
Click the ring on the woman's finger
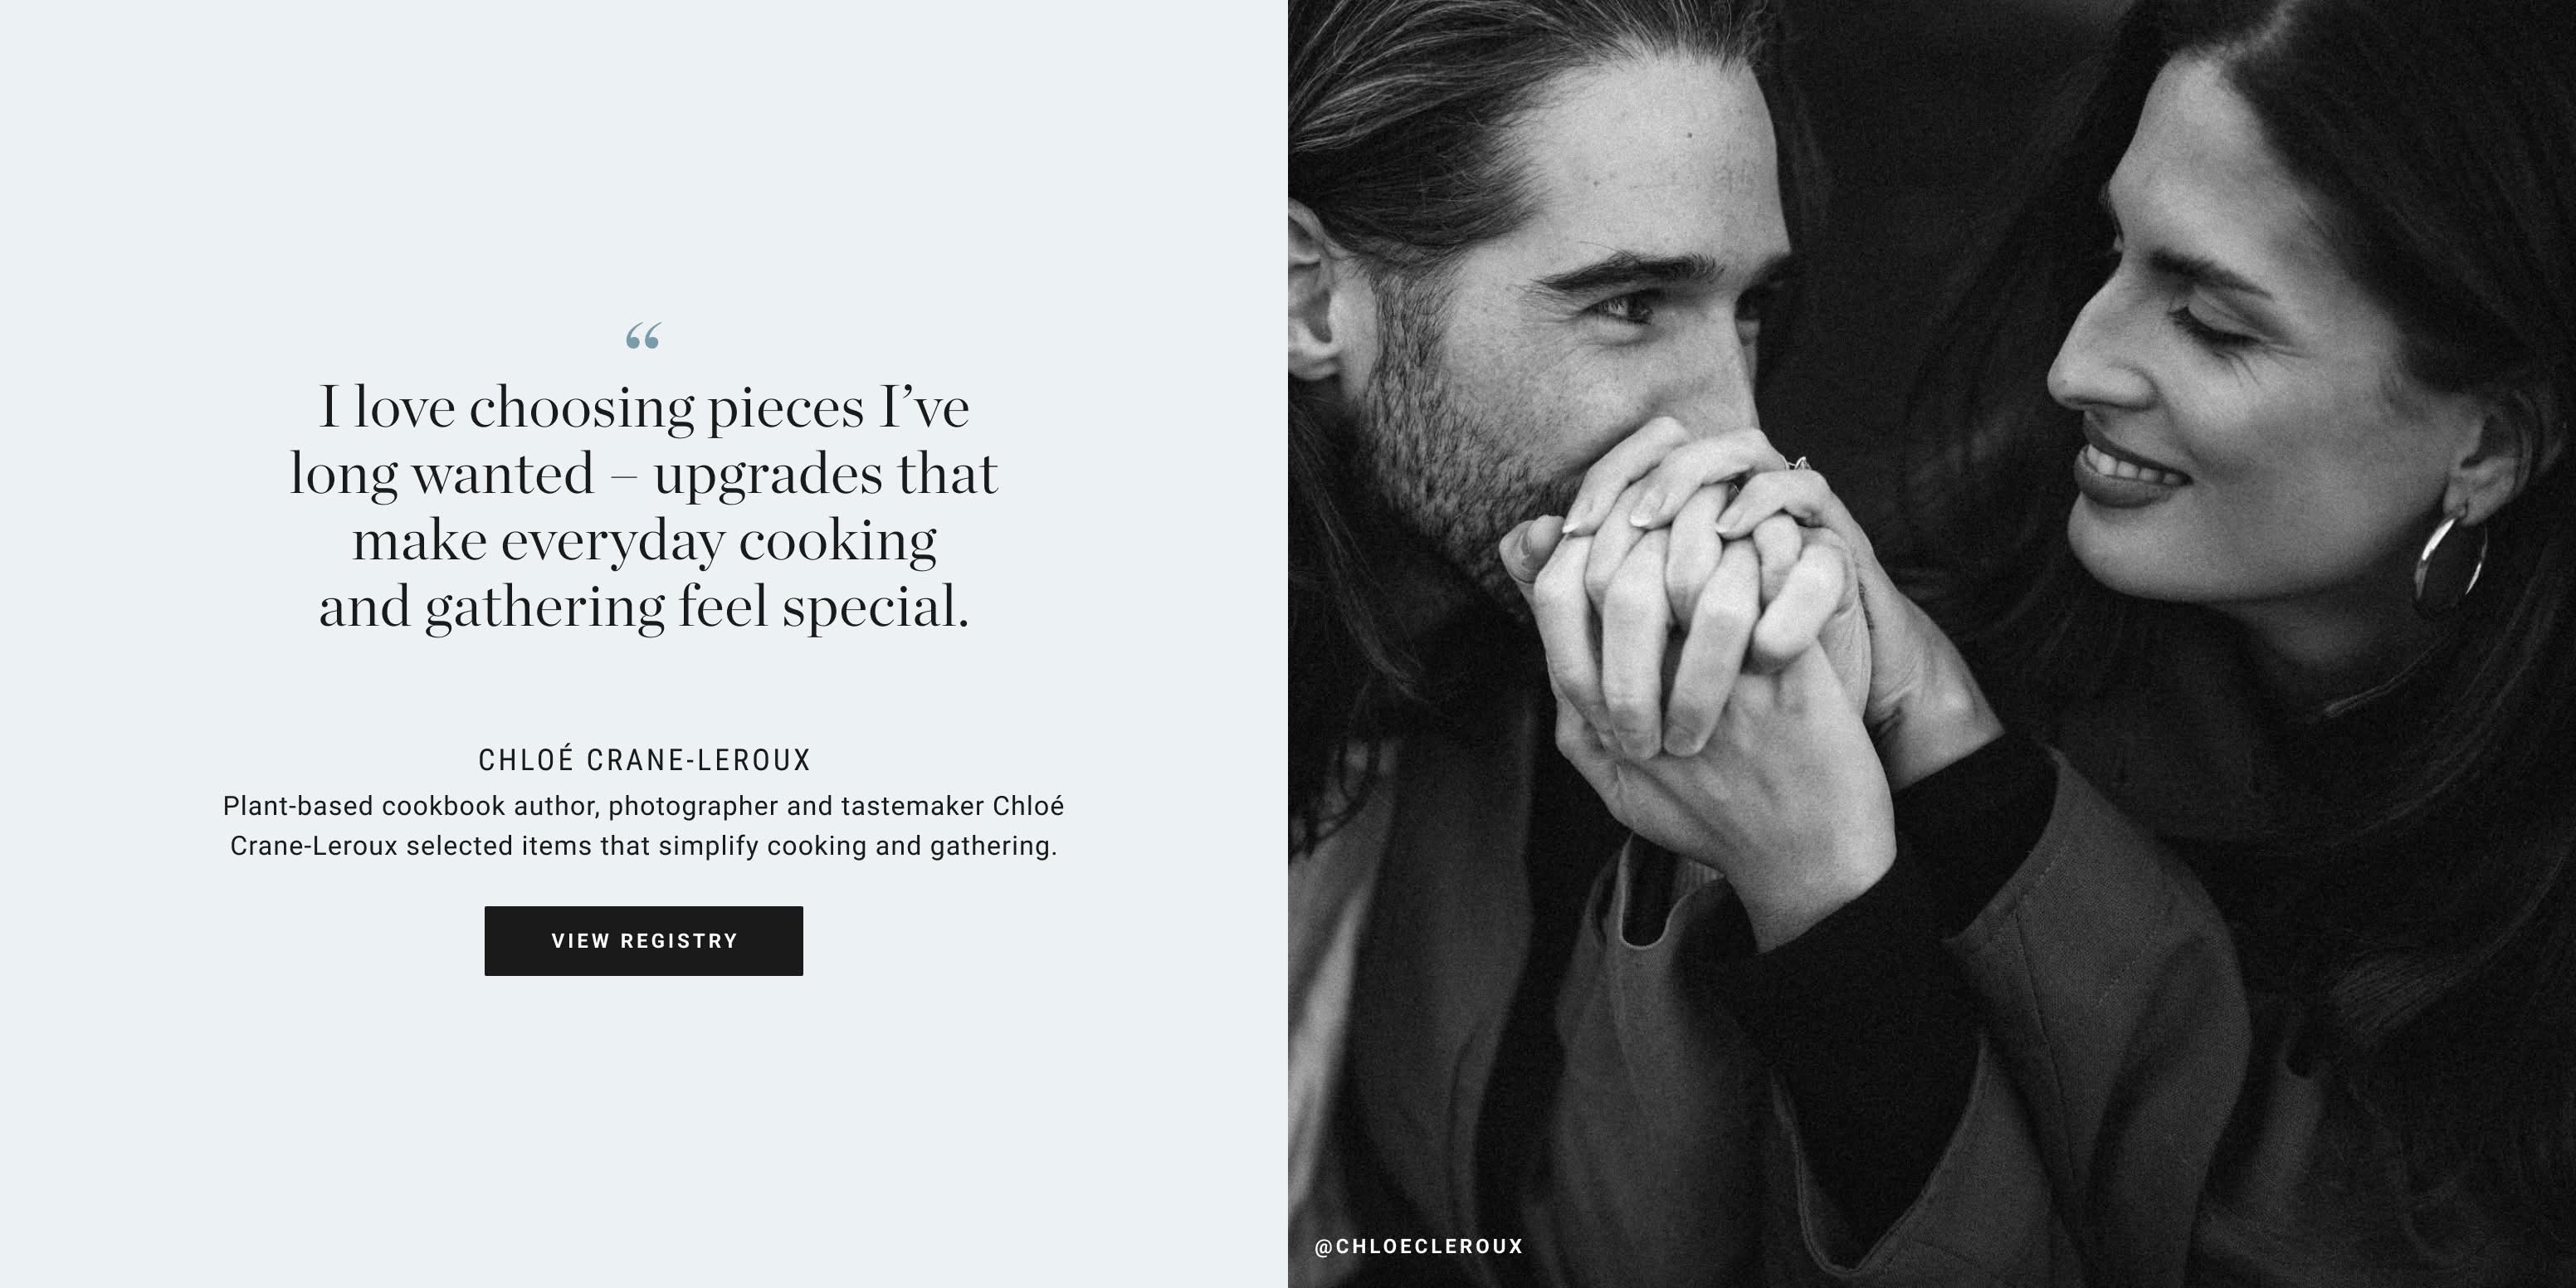pos(1796,464)
